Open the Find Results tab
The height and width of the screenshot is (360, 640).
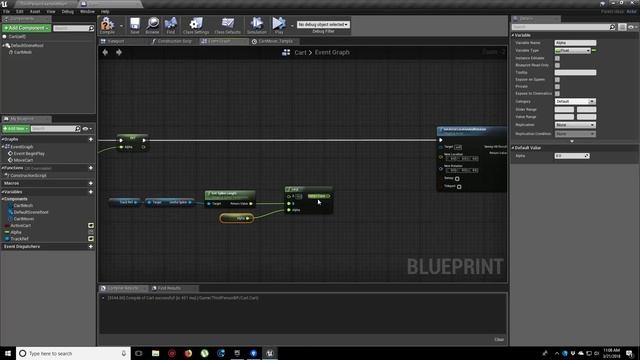point(169,288)
